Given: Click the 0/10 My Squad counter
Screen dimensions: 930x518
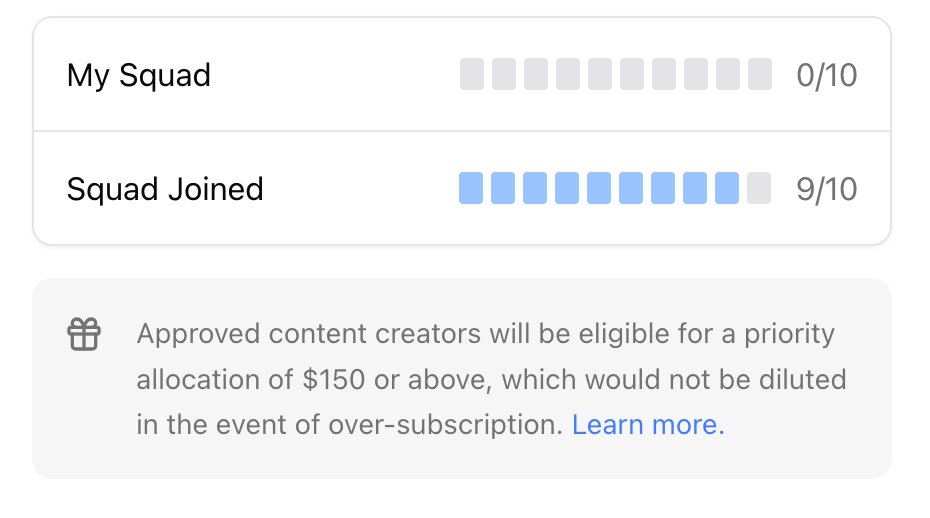Looking at the screenshot, I should [x=827, y=75].
